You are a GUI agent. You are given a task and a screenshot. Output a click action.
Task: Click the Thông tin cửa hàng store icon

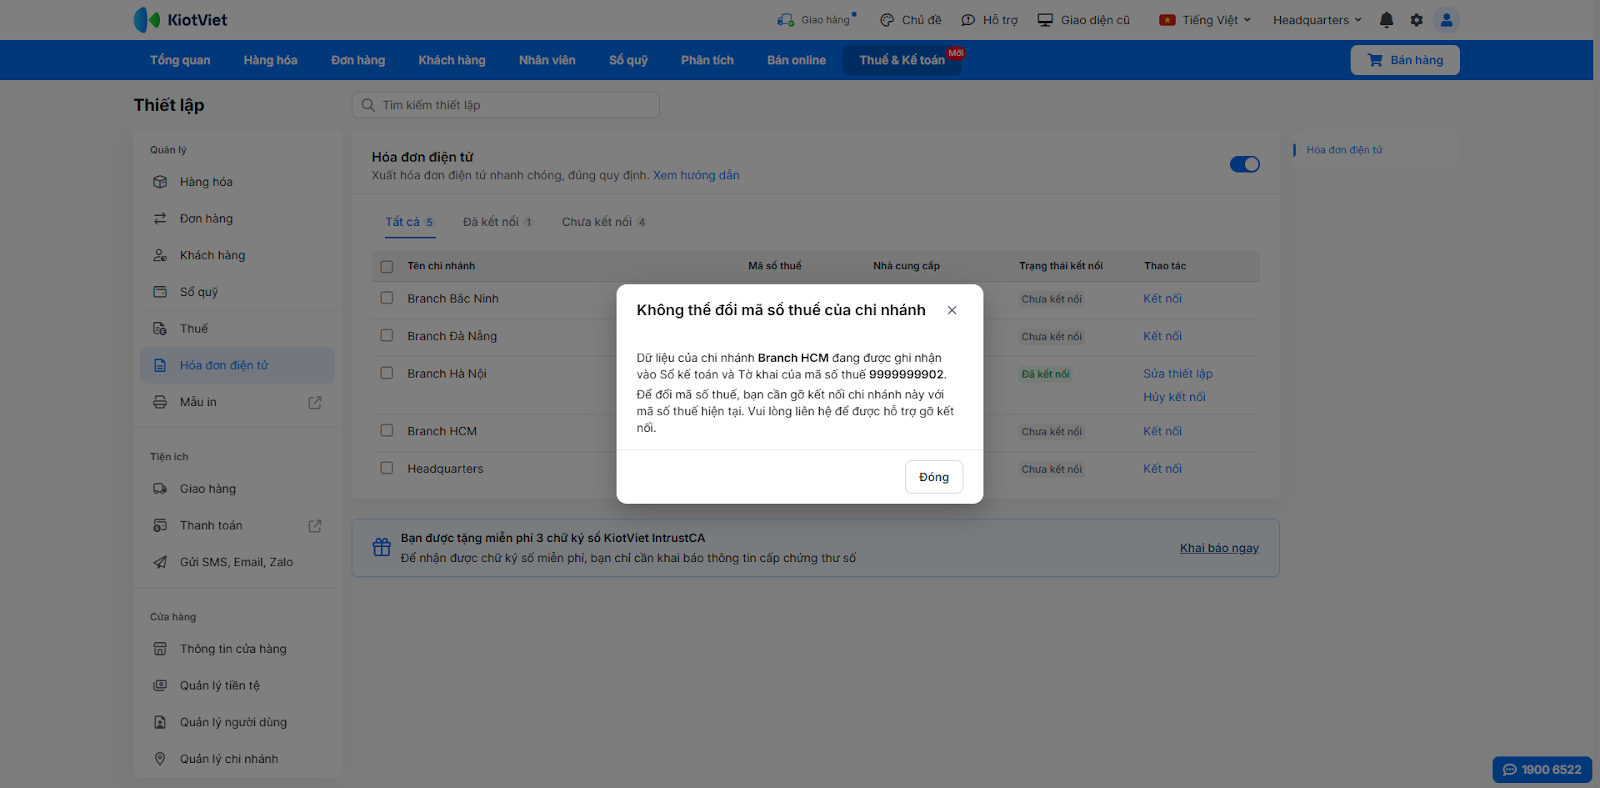(160, 649)
